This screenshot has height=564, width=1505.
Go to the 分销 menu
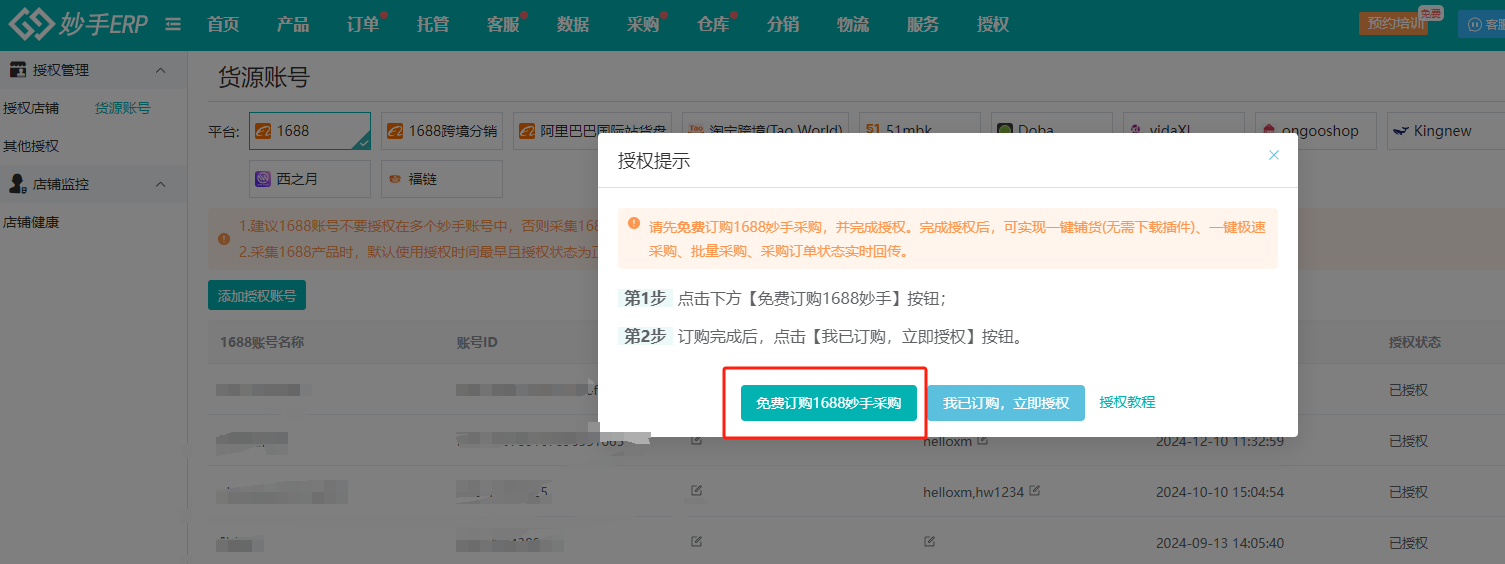783,25
